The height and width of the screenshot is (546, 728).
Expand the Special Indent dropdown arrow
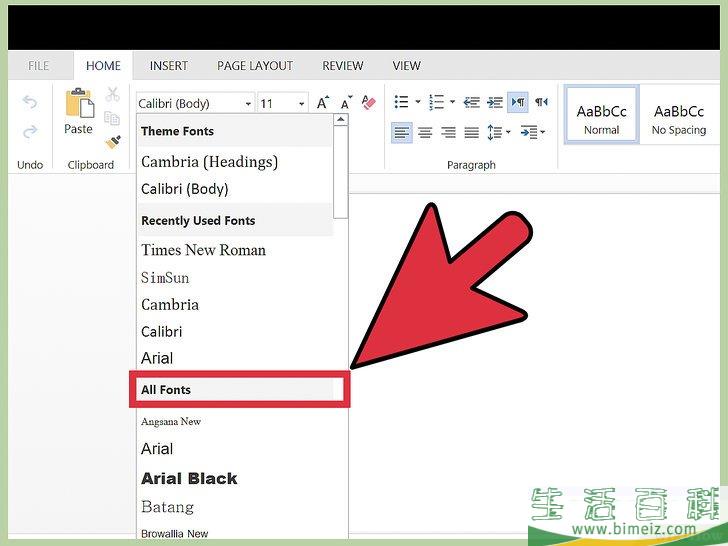click(x=543, y=132)
